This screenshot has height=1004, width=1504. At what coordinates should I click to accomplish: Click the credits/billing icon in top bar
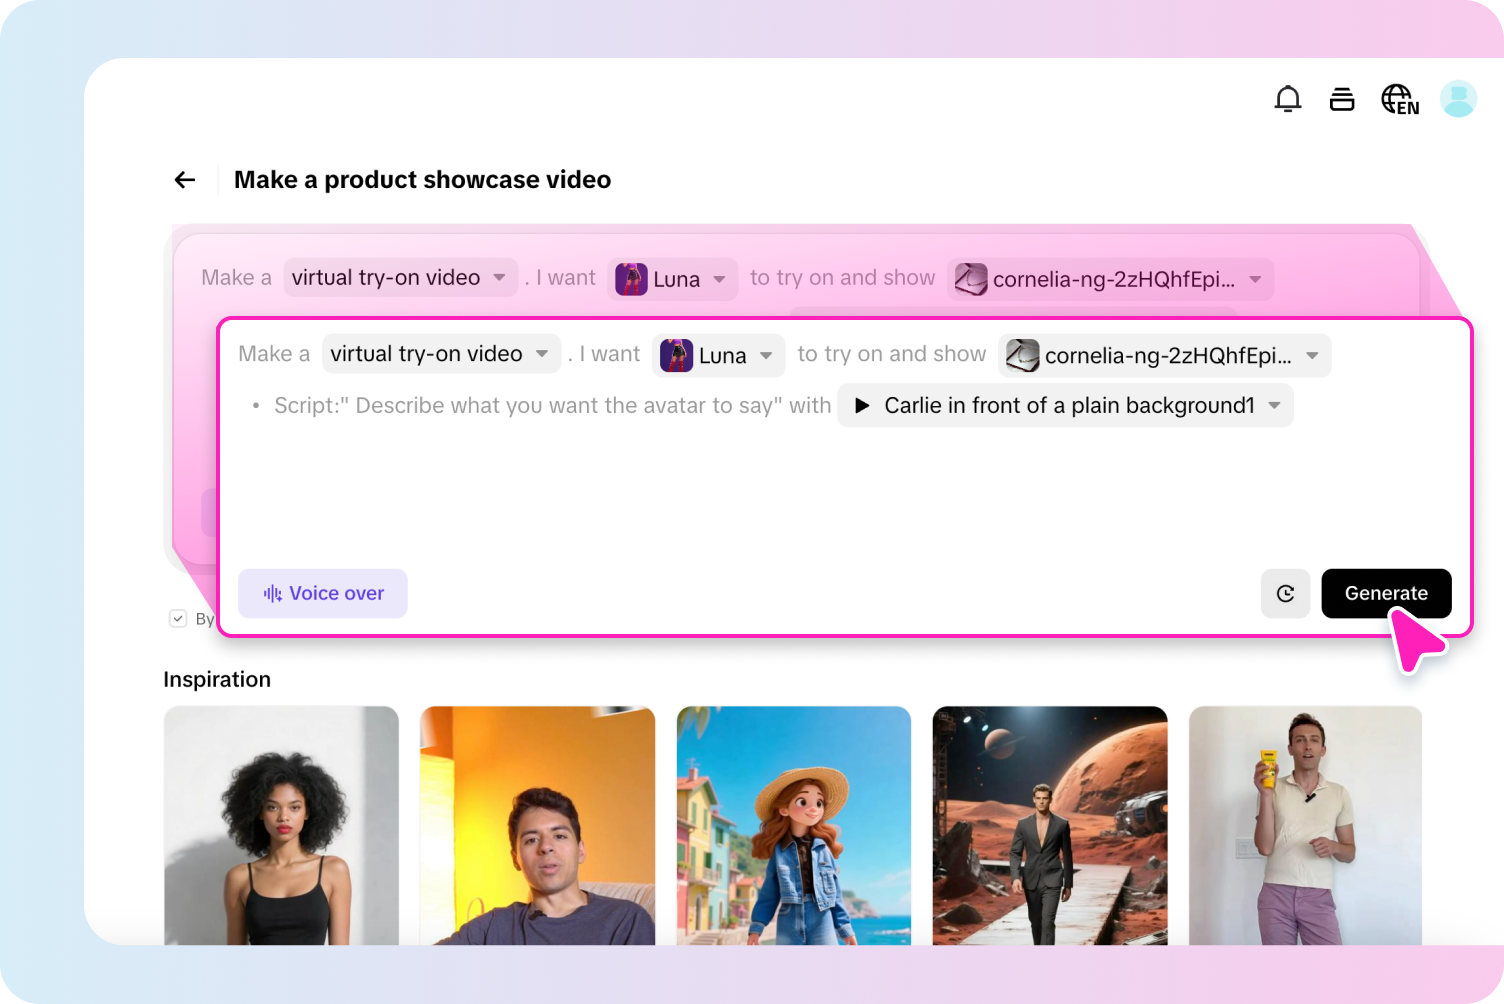point(1342,99)
